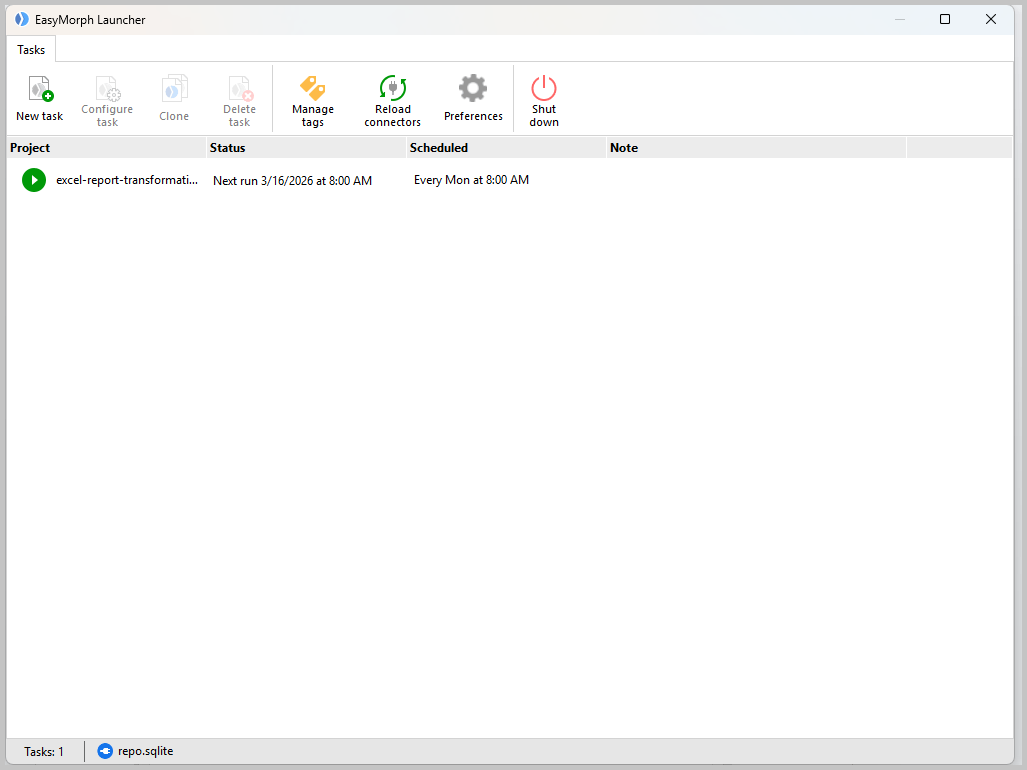Click the 'Every Mon at 8:00 AM' schedule cell

(x=471, y=180)
